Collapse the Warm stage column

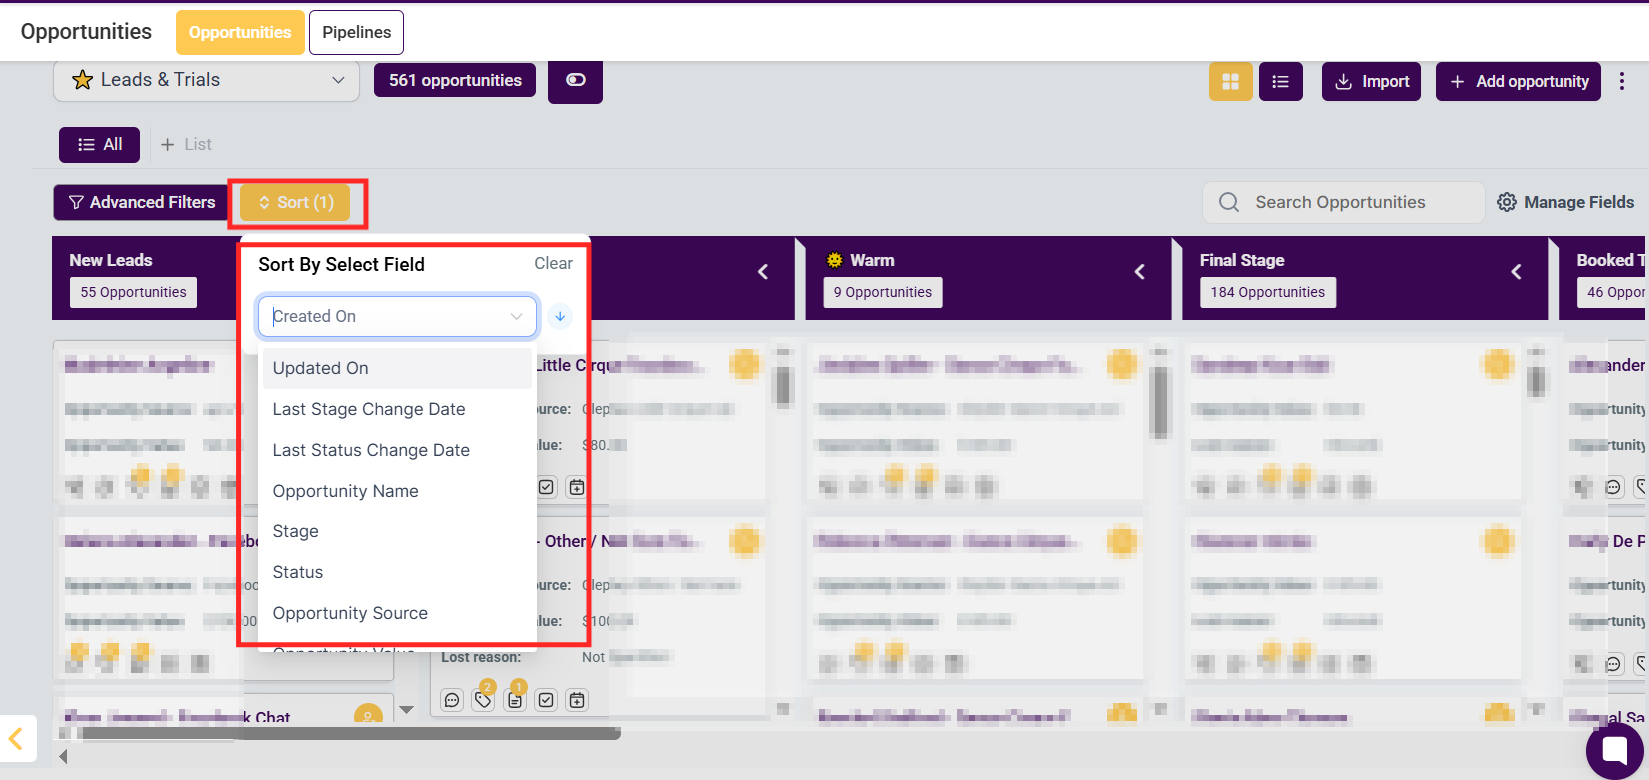1139,272
